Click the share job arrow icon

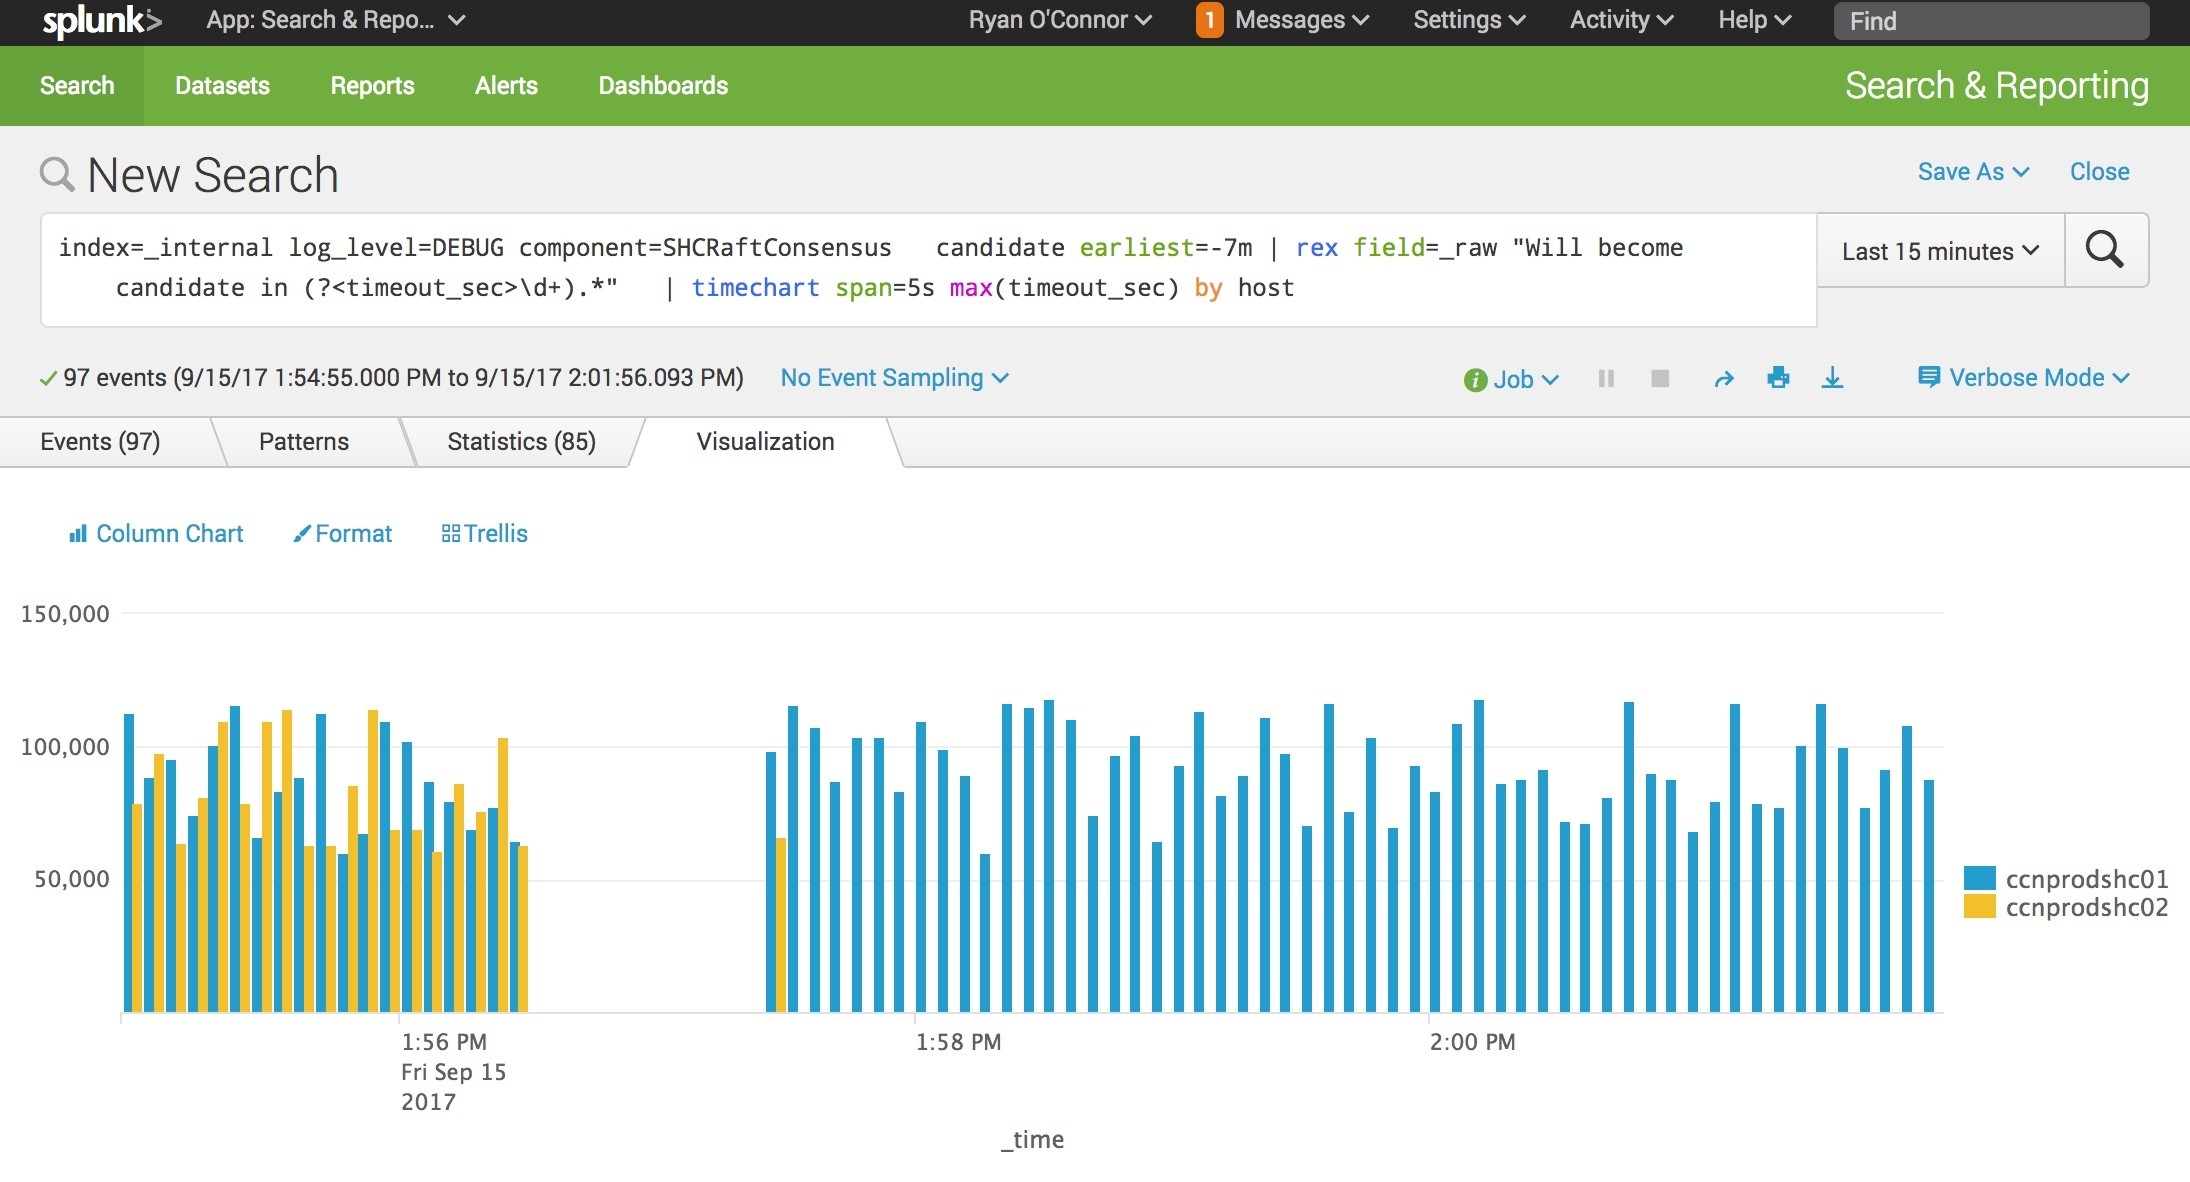1724,379
